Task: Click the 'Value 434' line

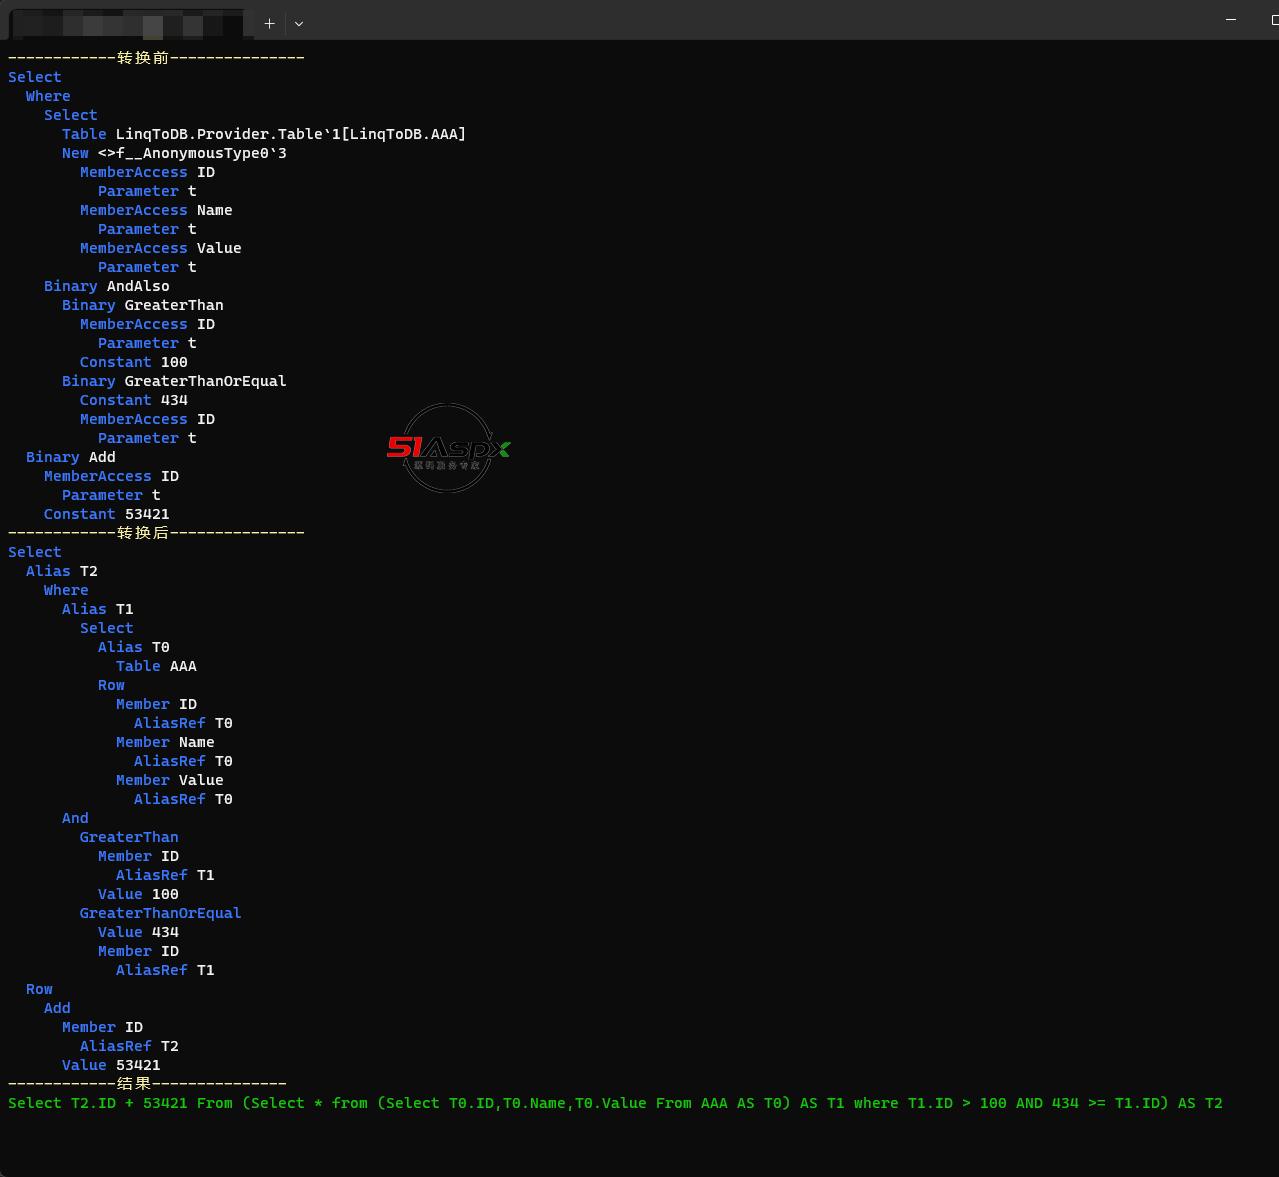Action: (x=138, y=932)
